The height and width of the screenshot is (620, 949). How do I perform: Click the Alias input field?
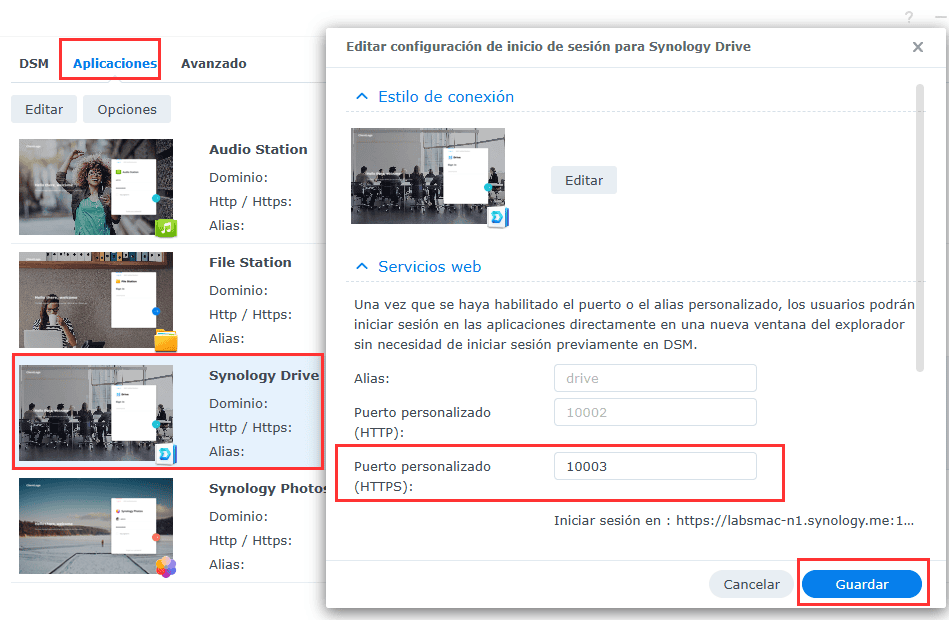(x=655, y=378)
